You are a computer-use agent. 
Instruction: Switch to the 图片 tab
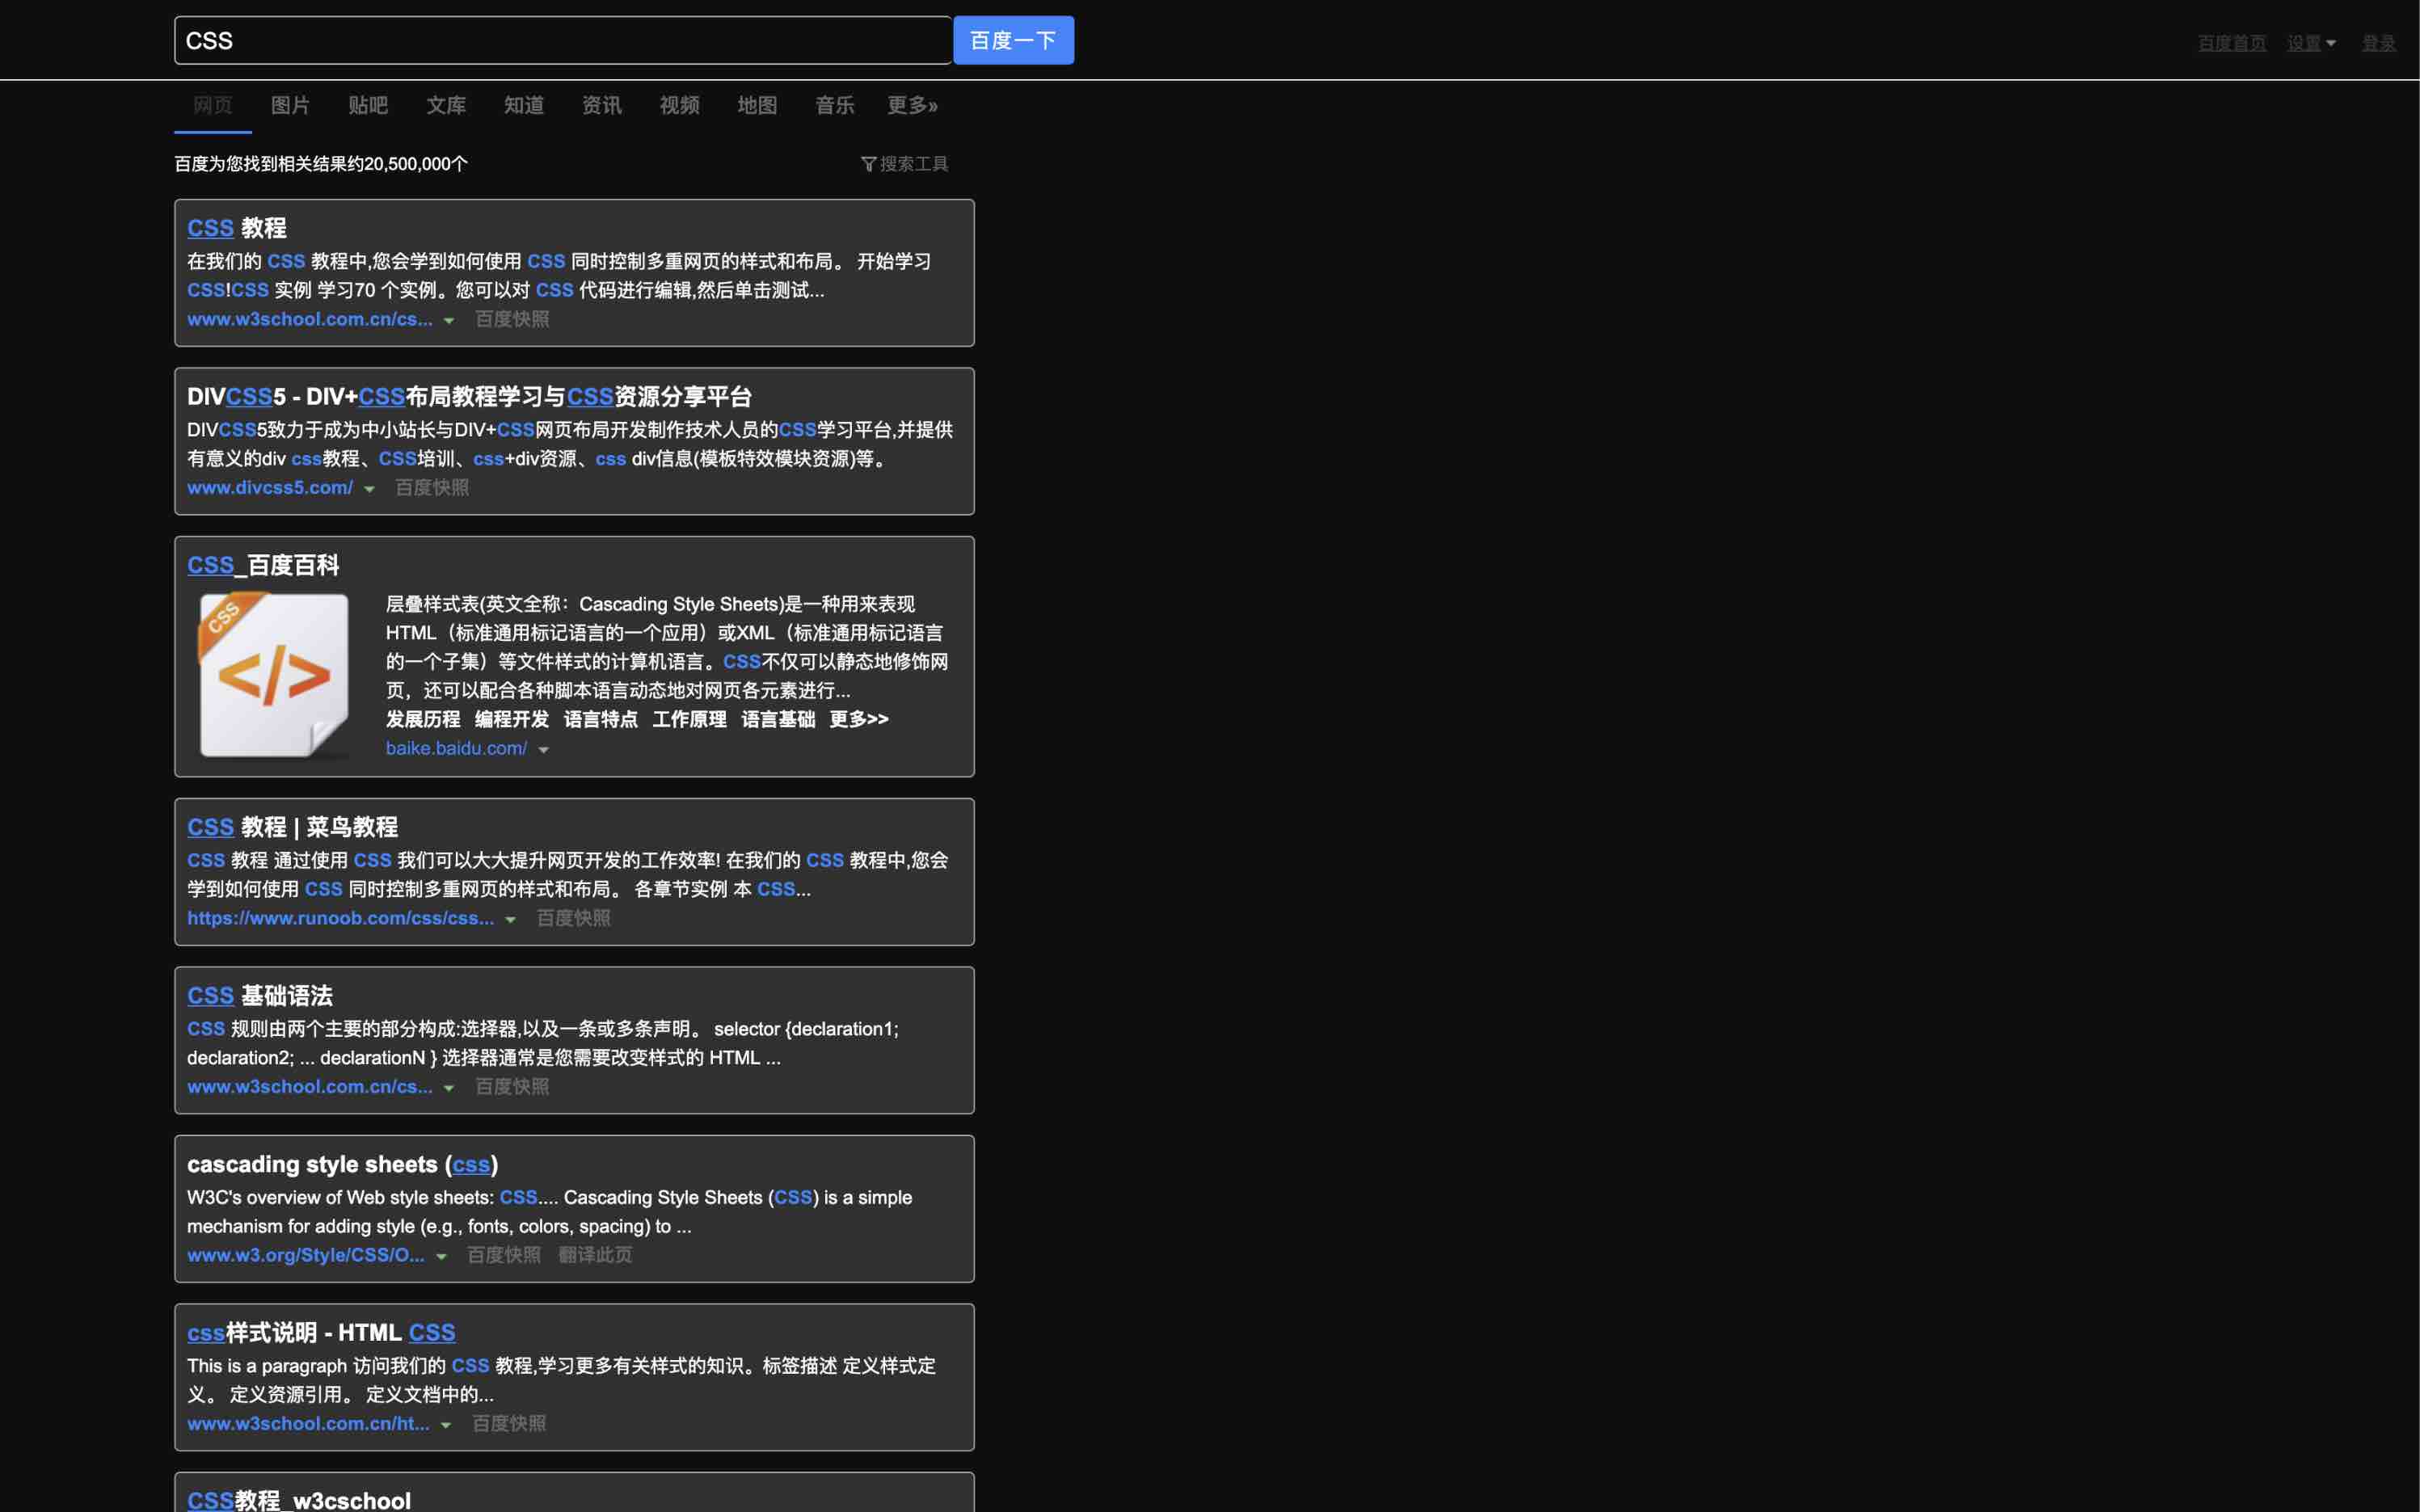pos(290,105)
